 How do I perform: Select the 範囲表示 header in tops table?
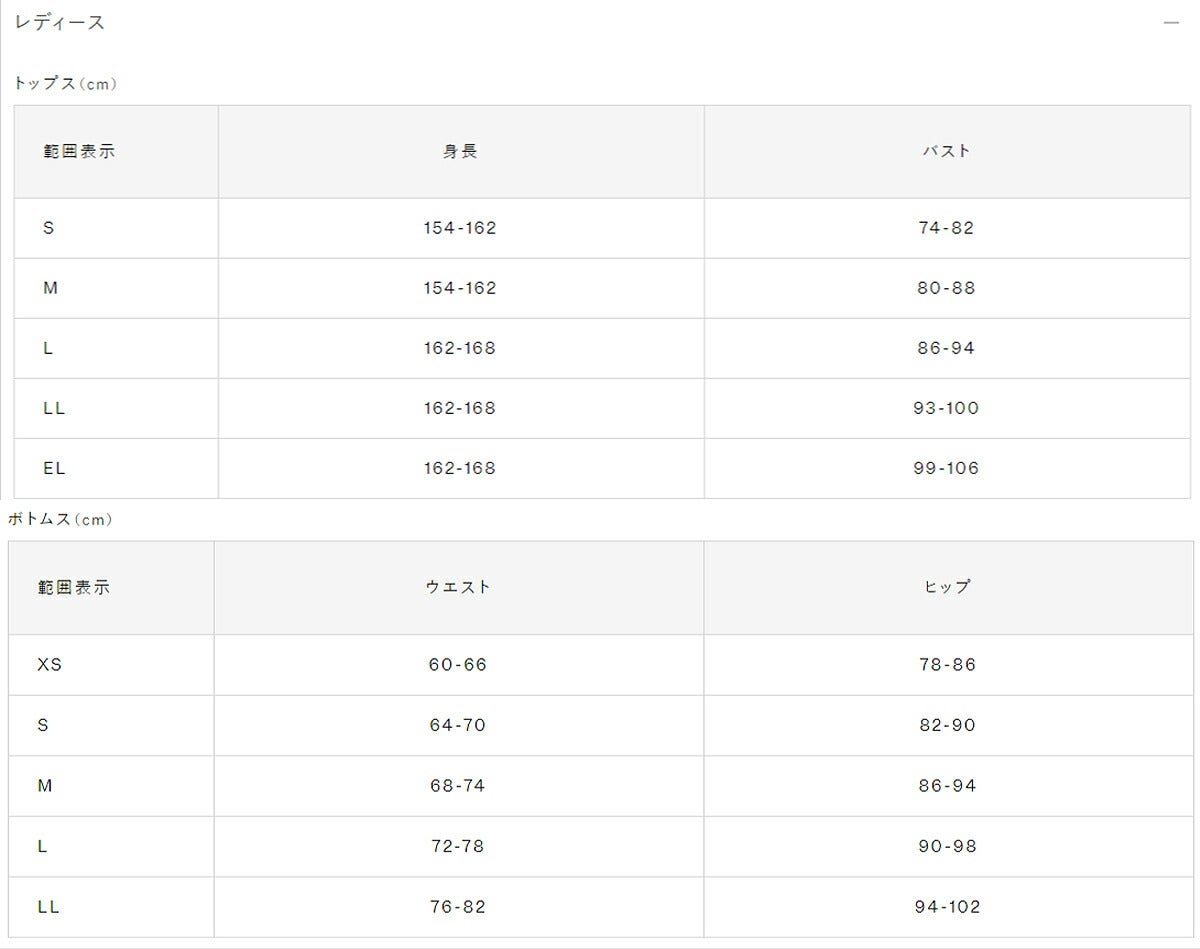[79, 152]
